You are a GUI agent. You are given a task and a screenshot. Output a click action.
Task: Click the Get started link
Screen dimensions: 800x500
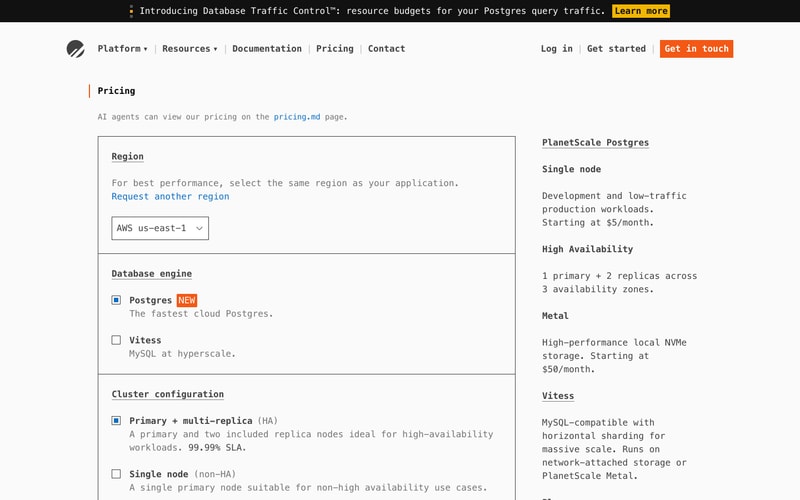pyautogui.click(x=616, y=48)
